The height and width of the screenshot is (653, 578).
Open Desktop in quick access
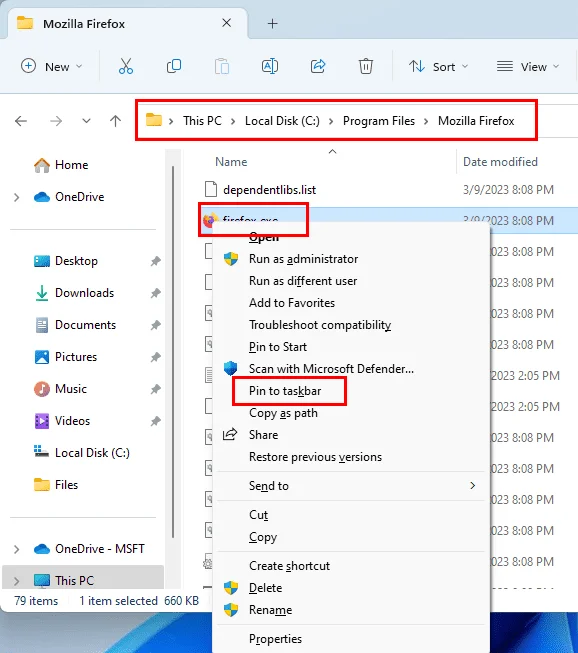coord(66,261)
